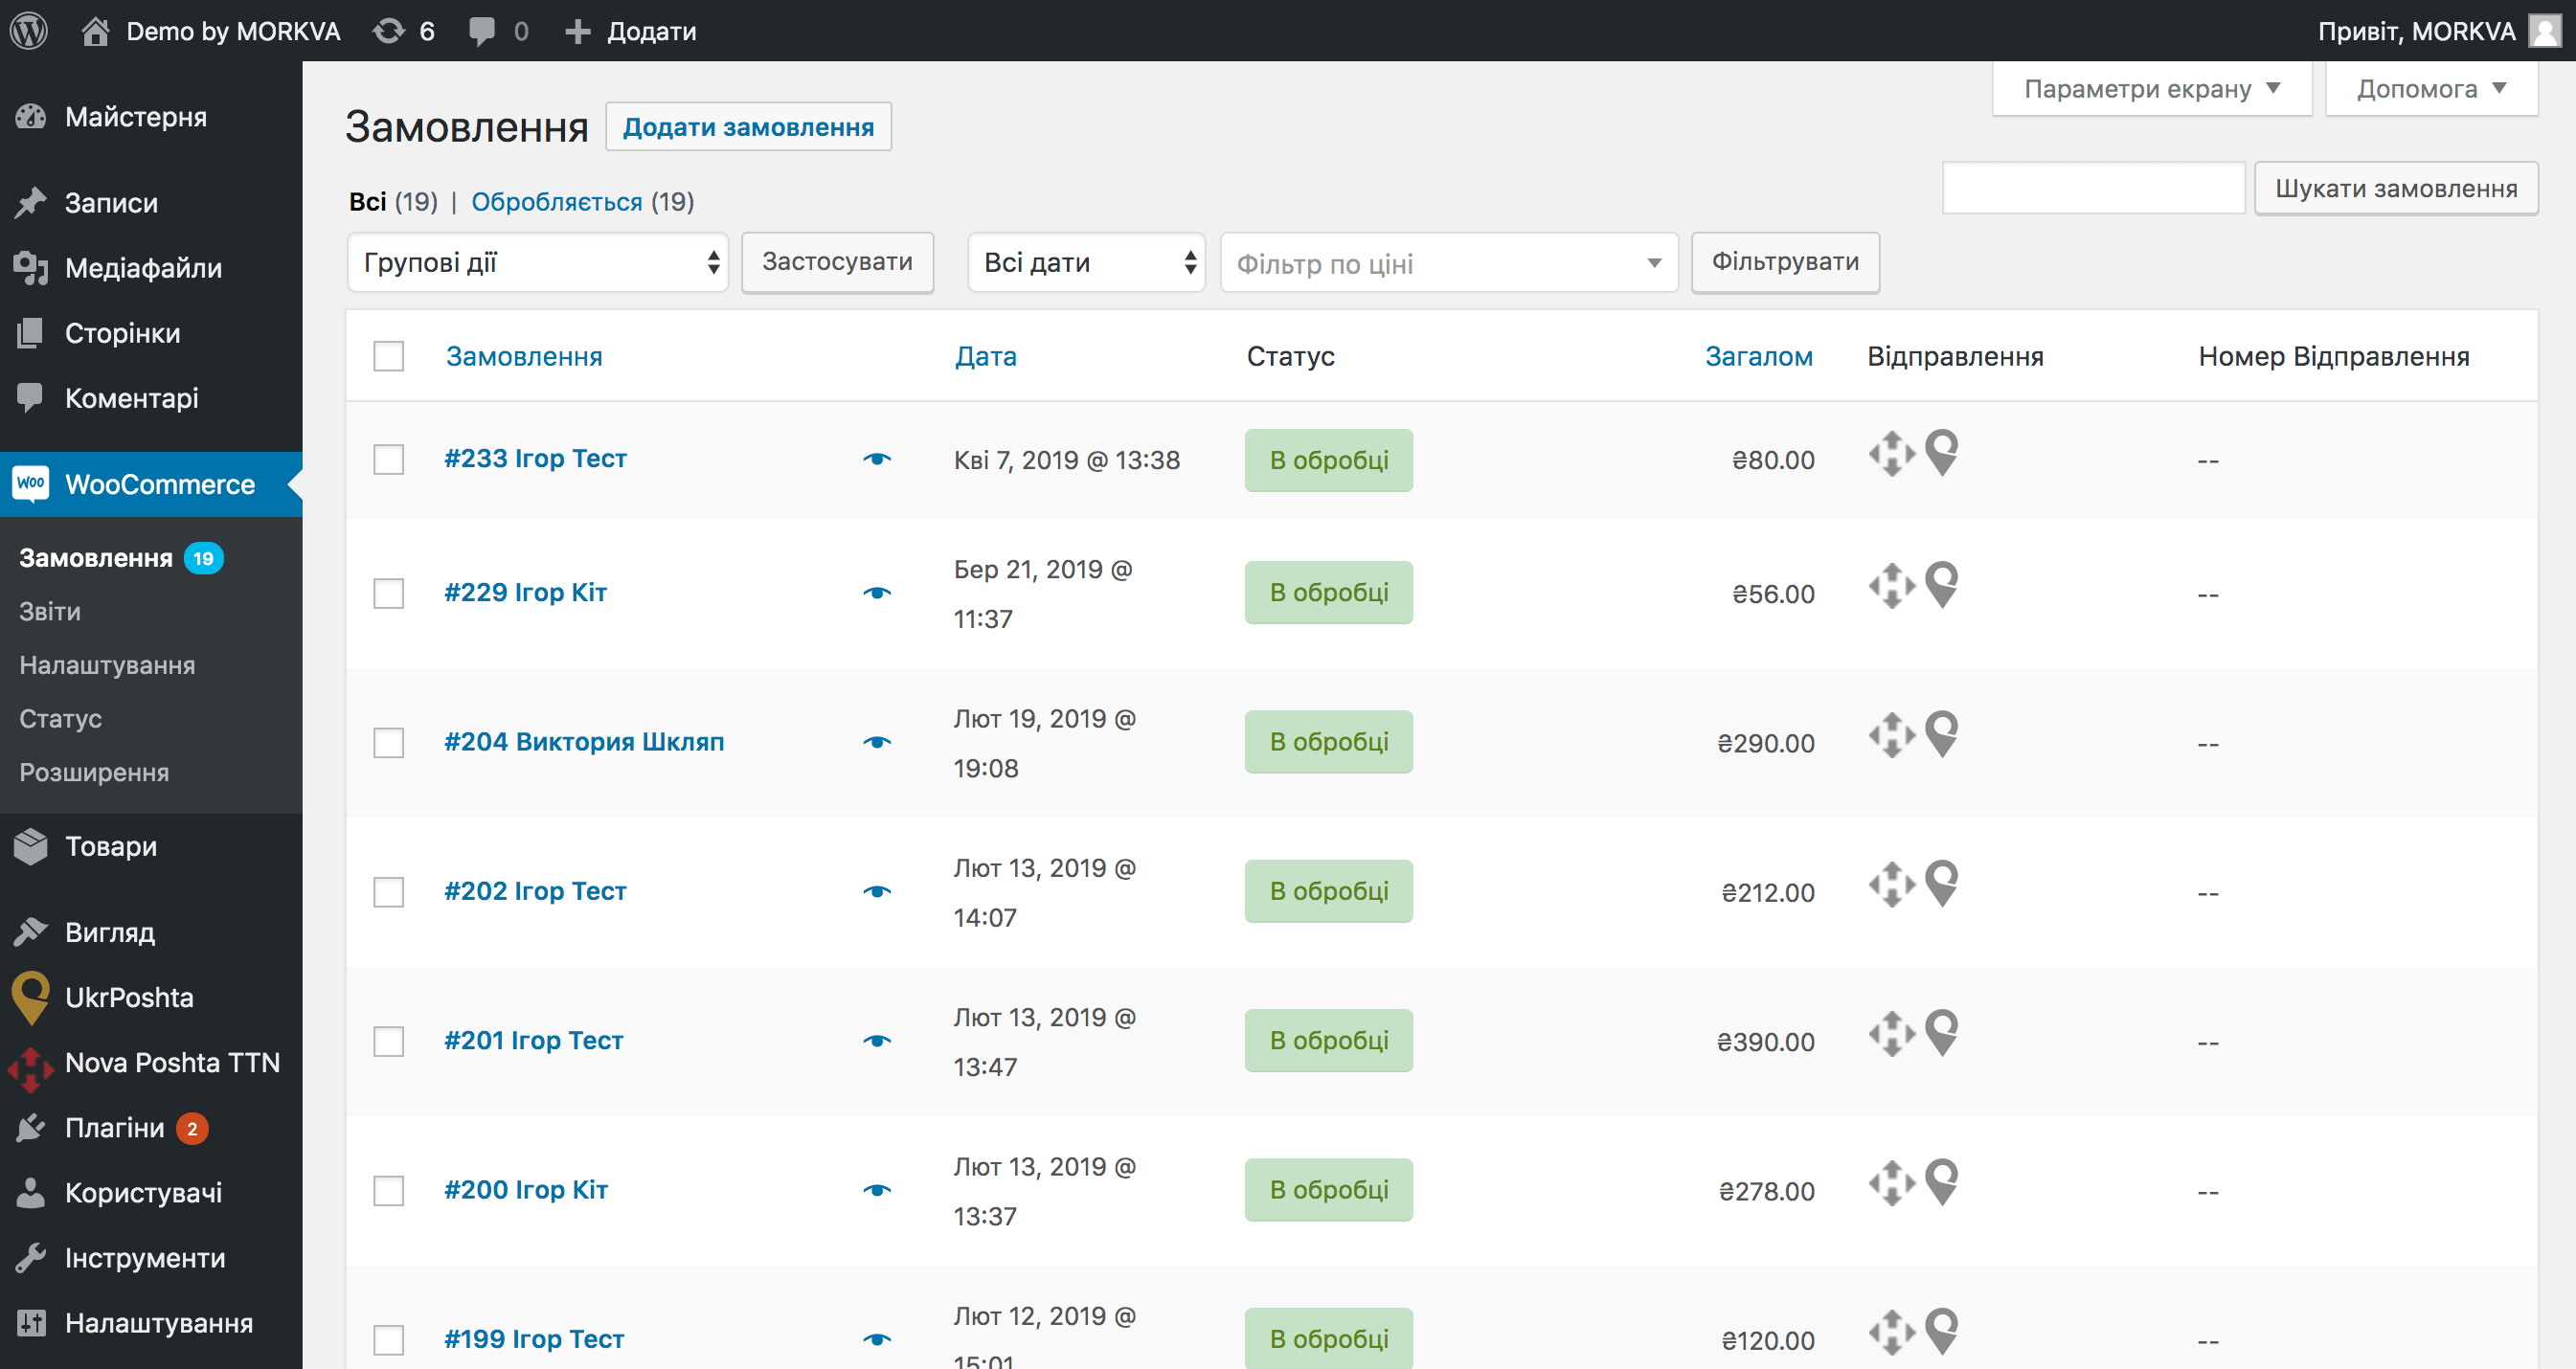2576x1369 pixels.
Task: Open the Всі дати date dropdown
Action: coord(1087,262)
